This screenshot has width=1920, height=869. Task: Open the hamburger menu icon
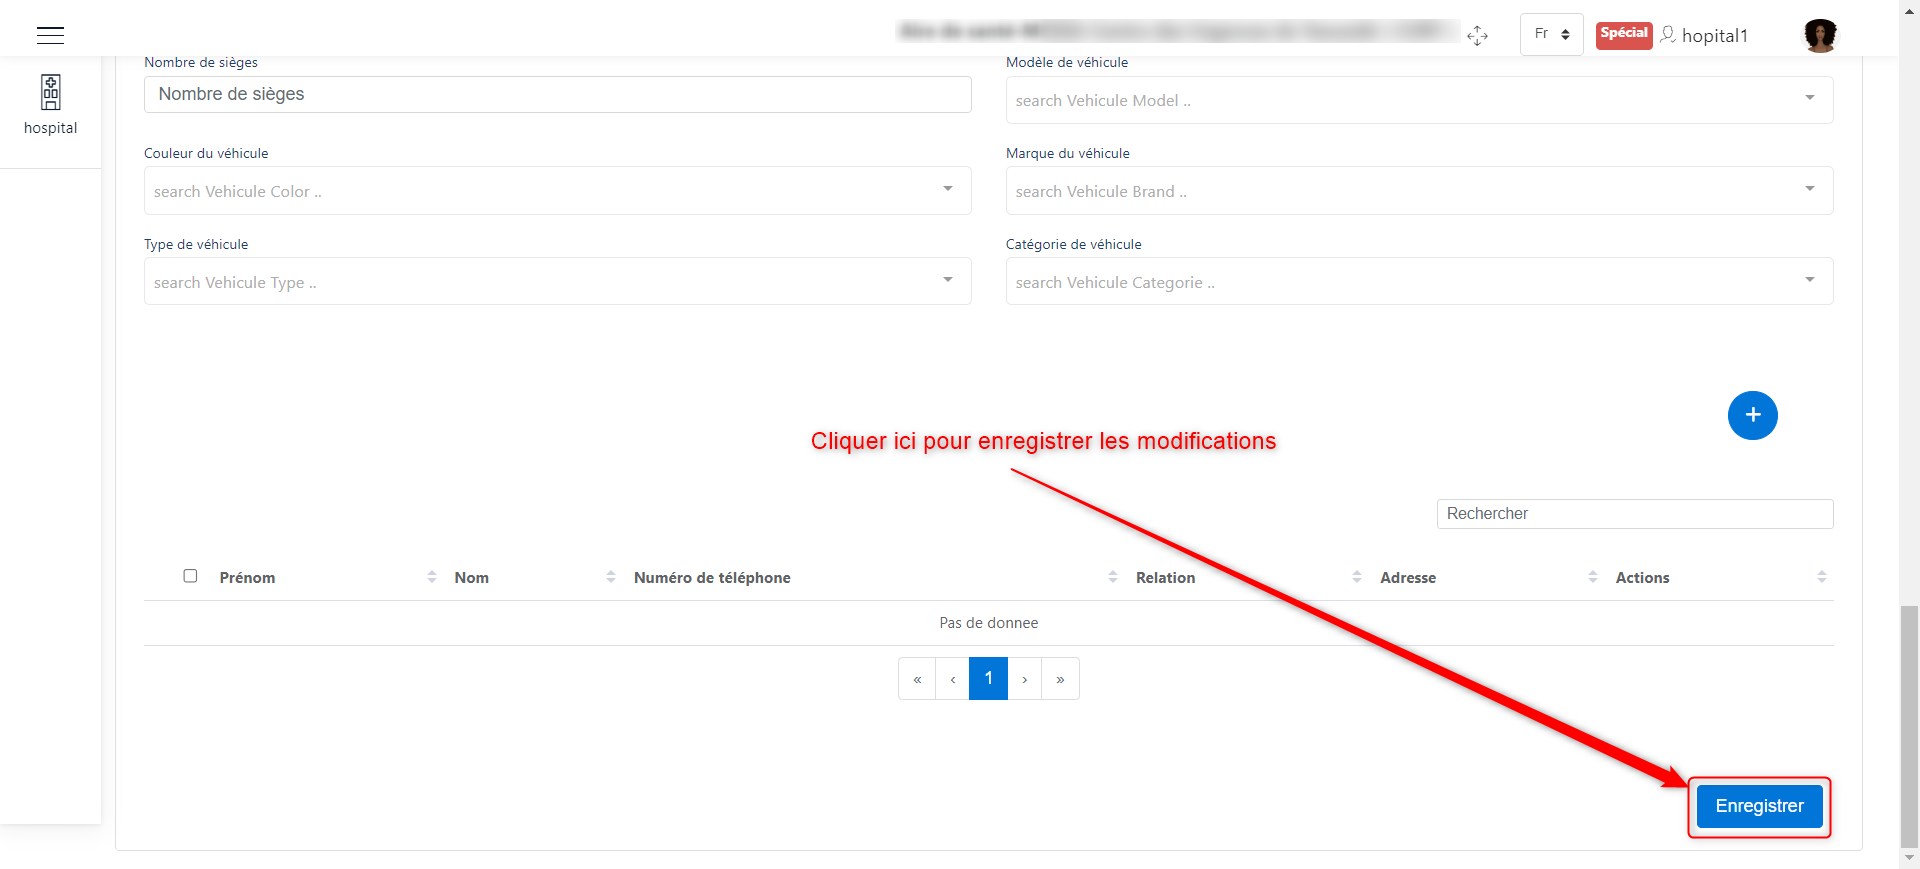pyautogui.click(x=50, y=35)
